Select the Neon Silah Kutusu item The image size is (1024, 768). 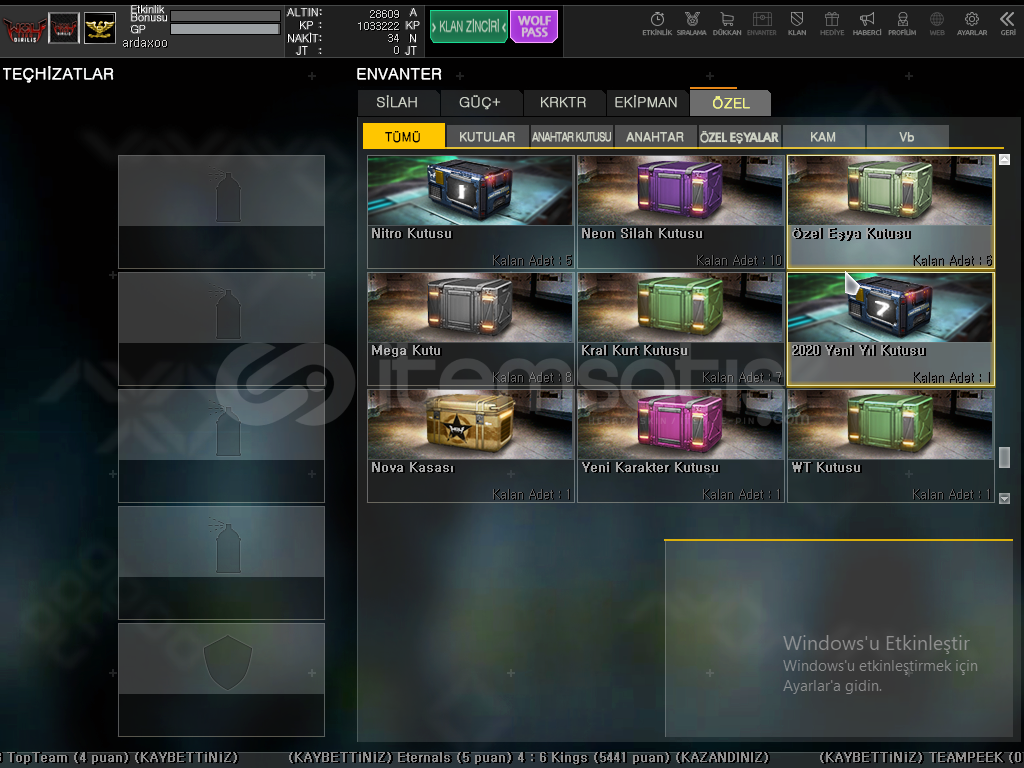click(680, 212)
